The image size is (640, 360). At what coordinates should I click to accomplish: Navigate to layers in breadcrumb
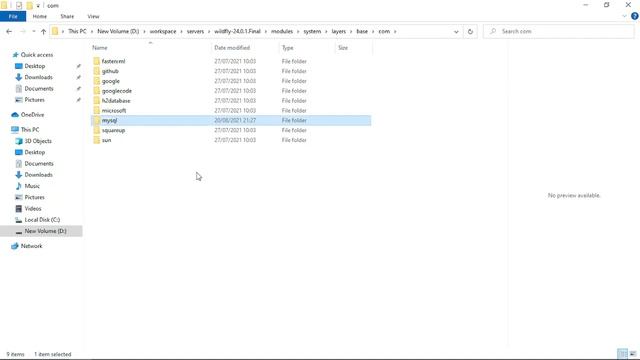point(338,31)
